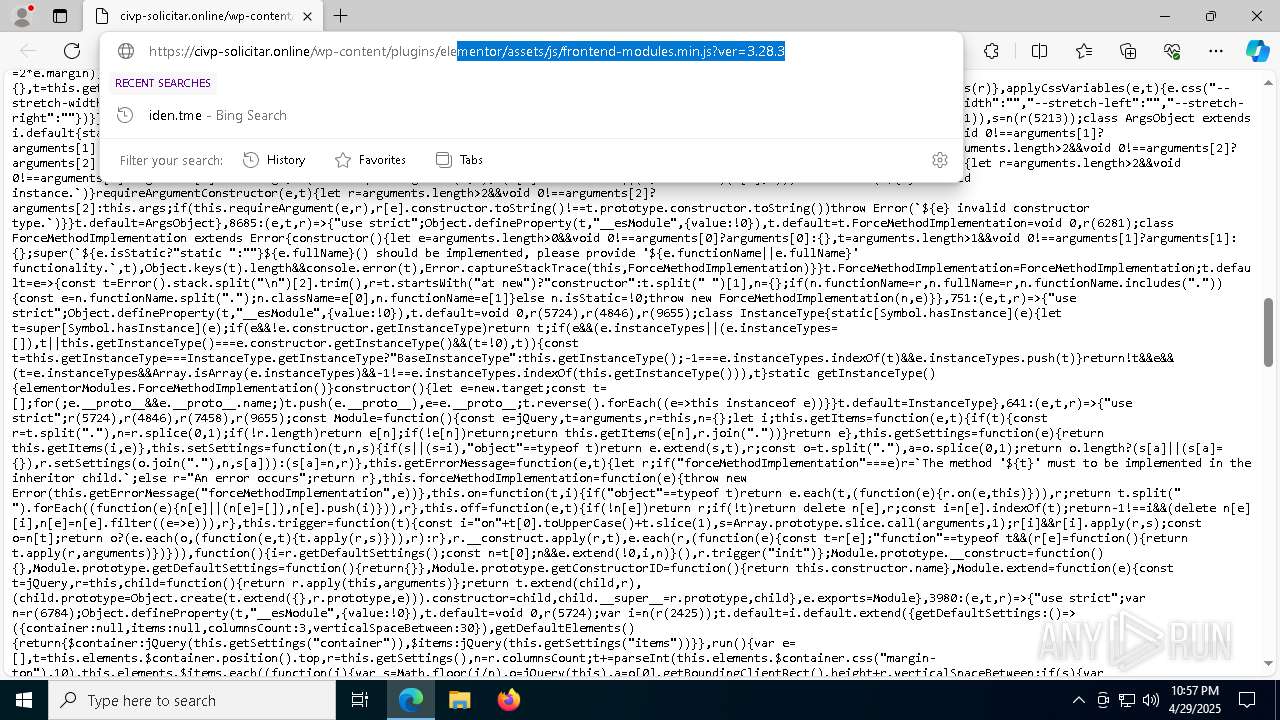Open File Explorer from the taskbar
Screen dimensions: 1280x720
pos(459,700)
